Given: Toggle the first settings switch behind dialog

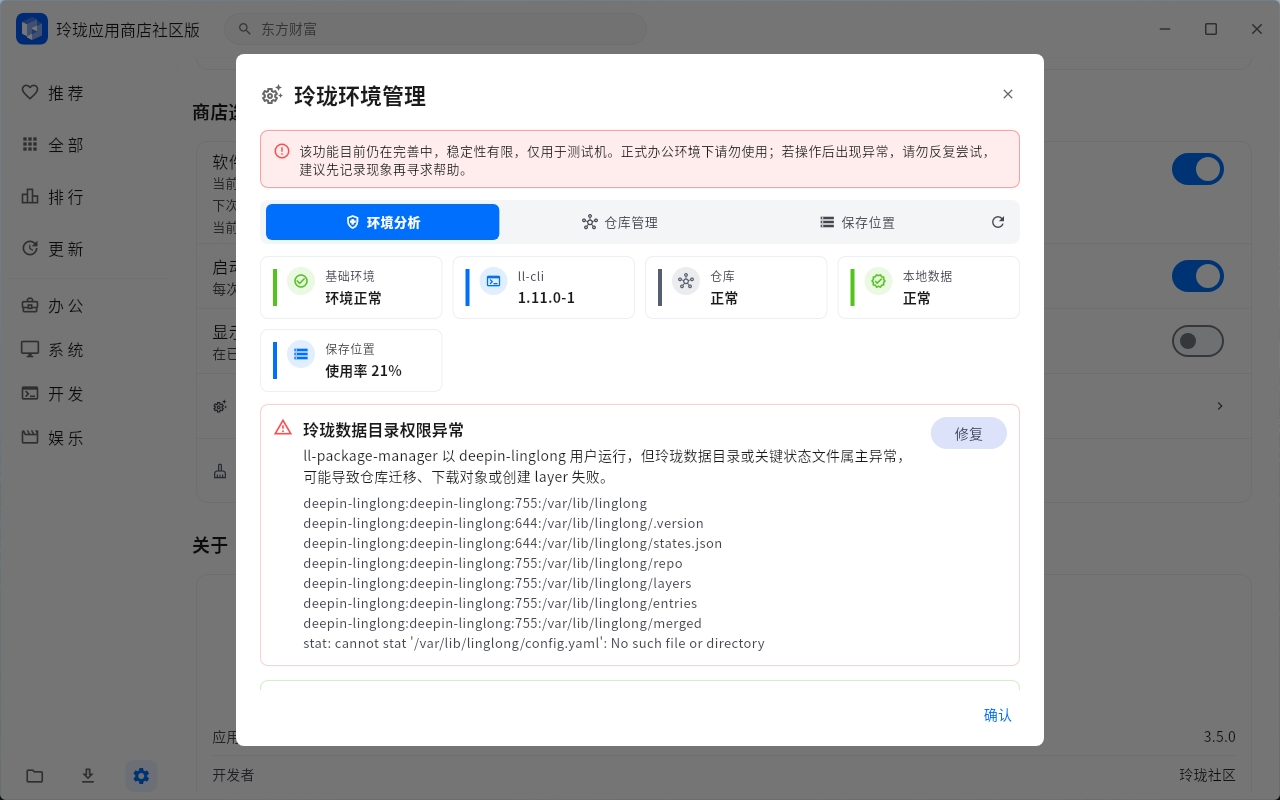Looking at the screenshot, I should point(1198,169).
